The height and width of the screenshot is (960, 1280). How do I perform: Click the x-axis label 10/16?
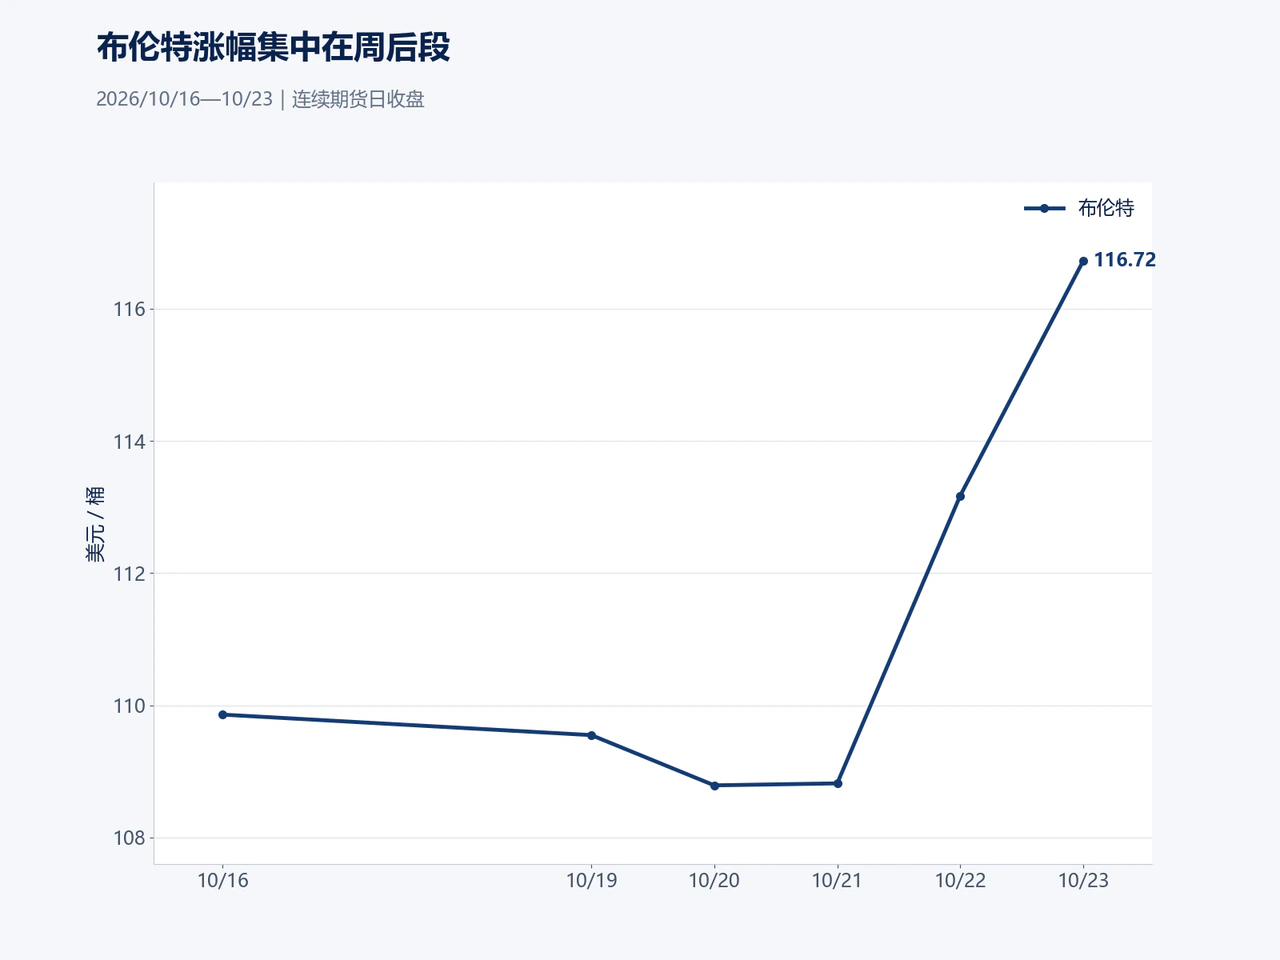223,880
